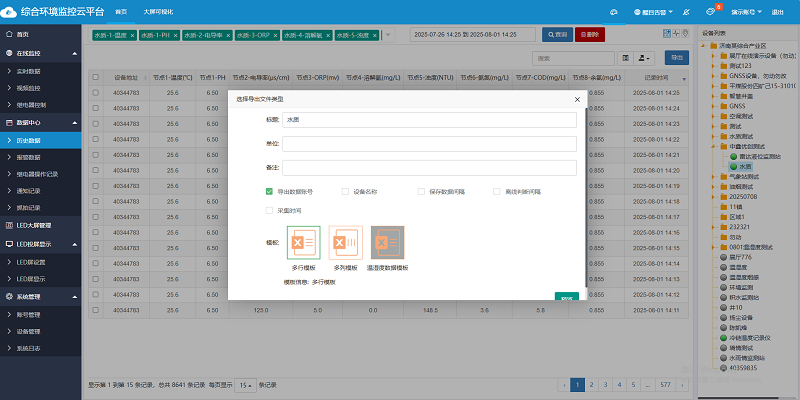Close the export file type dialog
Screen dimensions: 800x400
click(576, 99)
